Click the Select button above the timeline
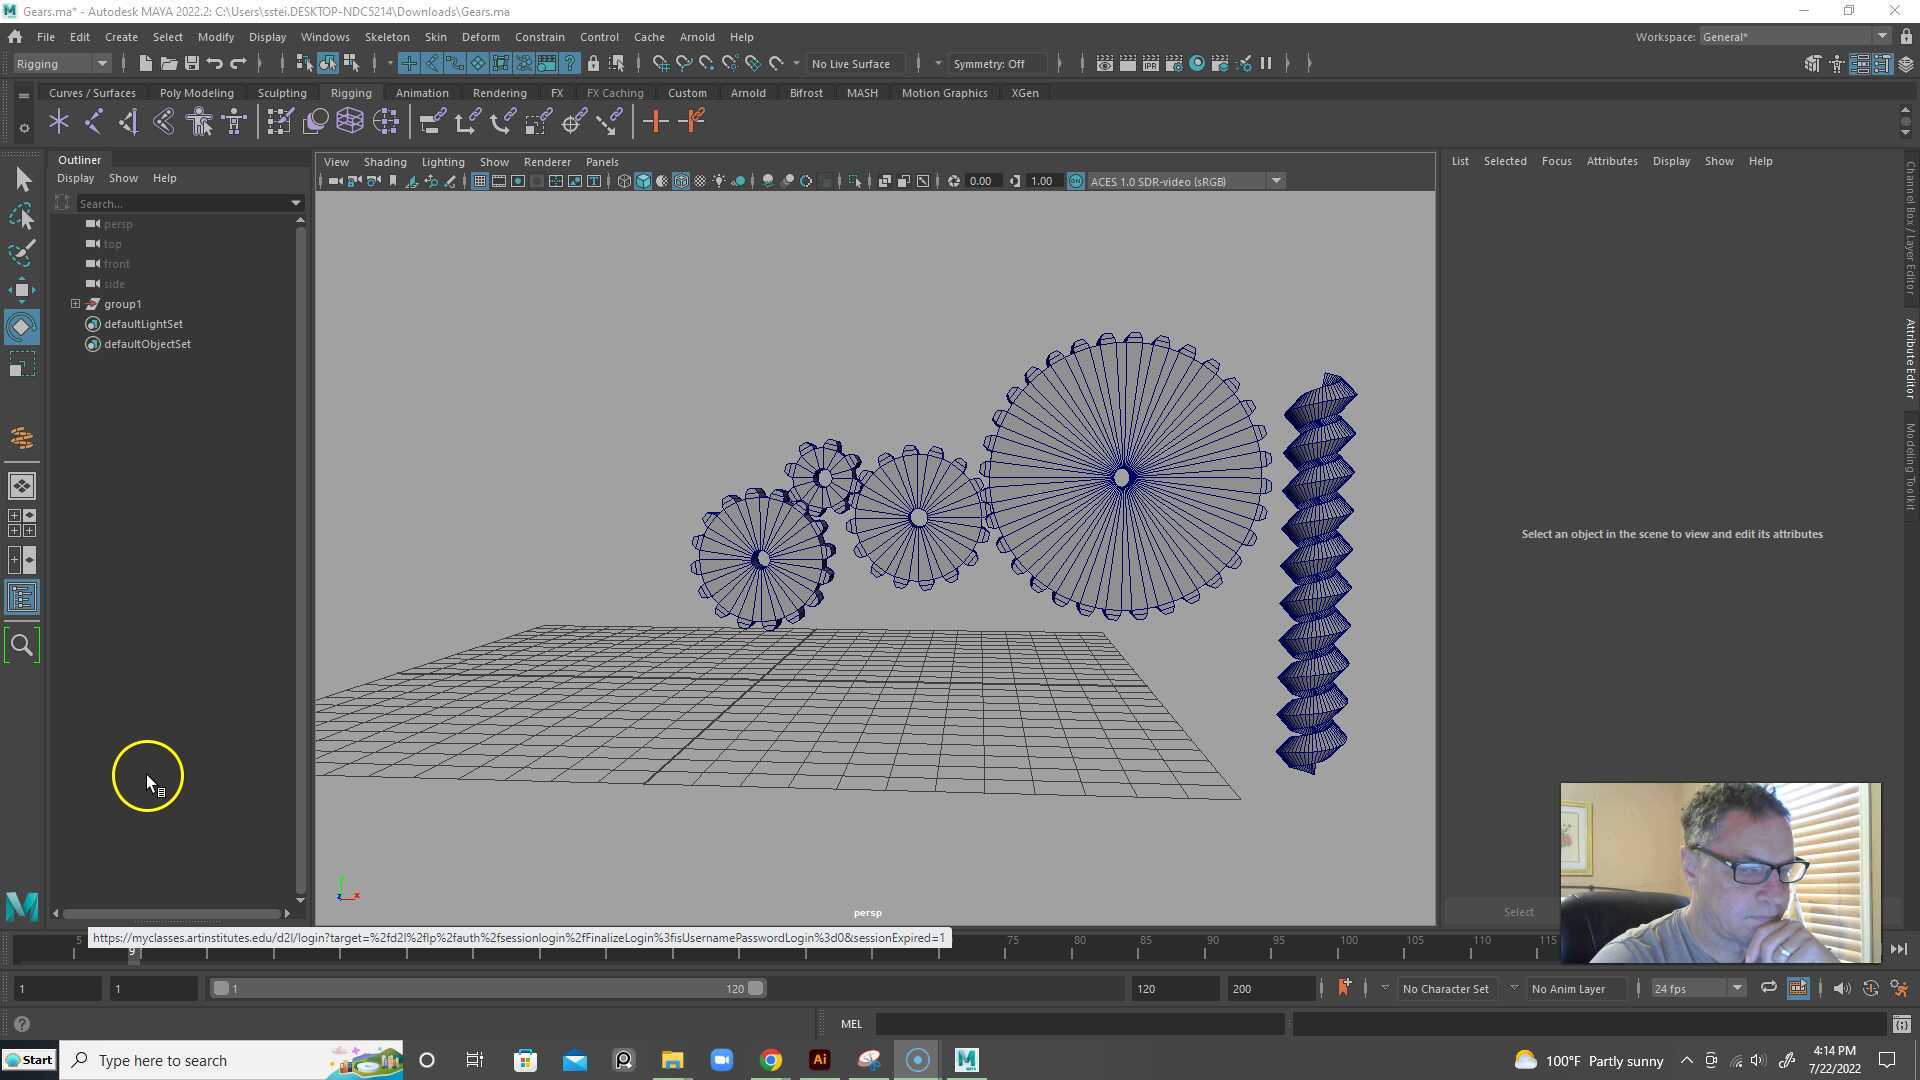This screenshot has height=1080, width=1920. (x=1518, y=911)
